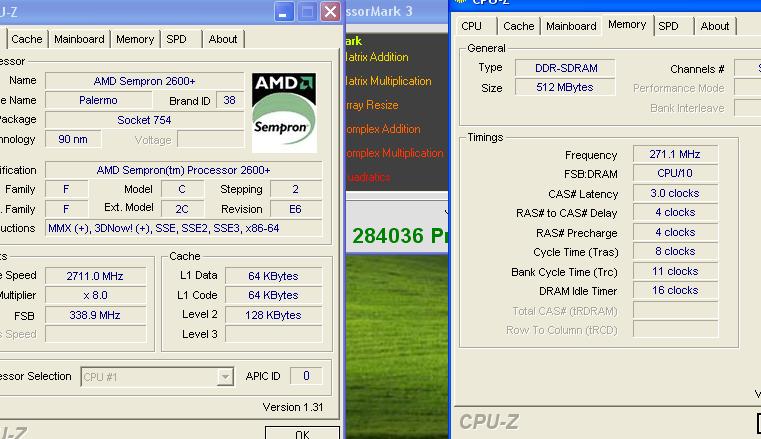Switch to Cache tab in right CPU-Z window
The width and height of the screenshot is (761, 439).
tap(518, 26)
